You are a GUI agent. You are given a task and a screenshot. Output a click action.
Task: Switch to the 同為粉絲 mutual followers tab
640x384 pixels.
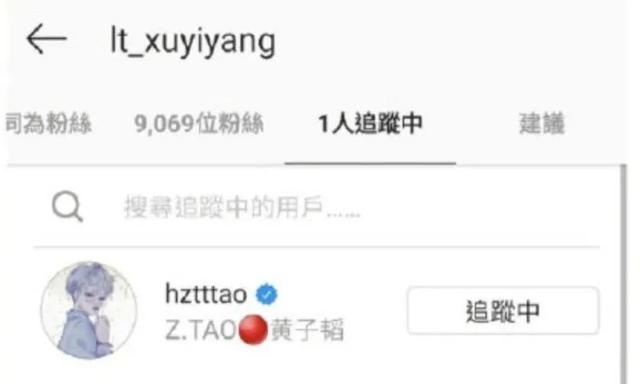click(x=48, y=123)
